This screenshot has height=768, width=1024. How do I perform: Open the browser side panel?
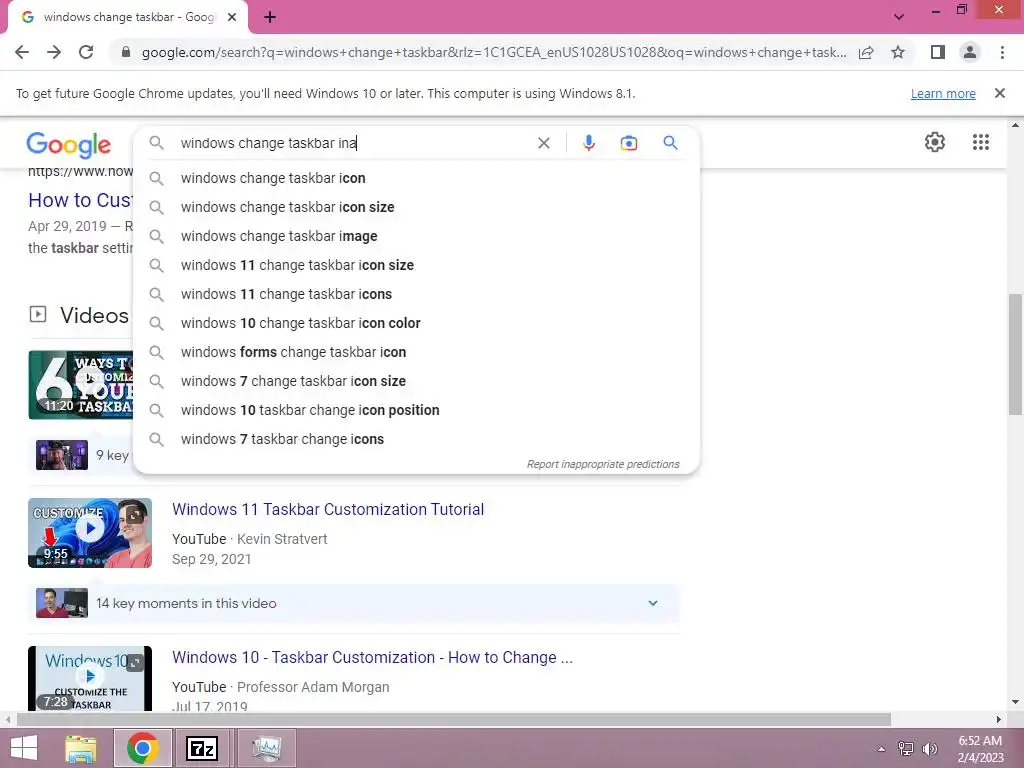(x=938, y=52)
